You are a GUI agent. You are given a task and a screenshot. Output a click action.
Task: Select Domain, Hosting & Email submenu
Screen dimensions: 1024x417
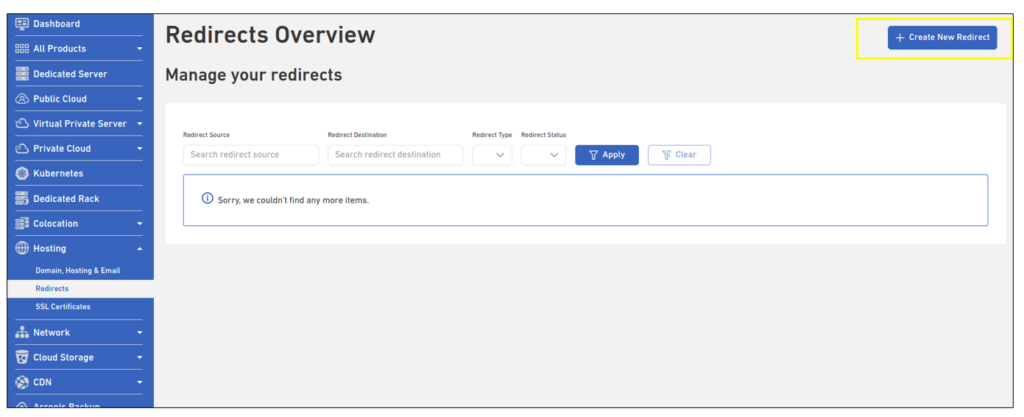tap(78, 270)
